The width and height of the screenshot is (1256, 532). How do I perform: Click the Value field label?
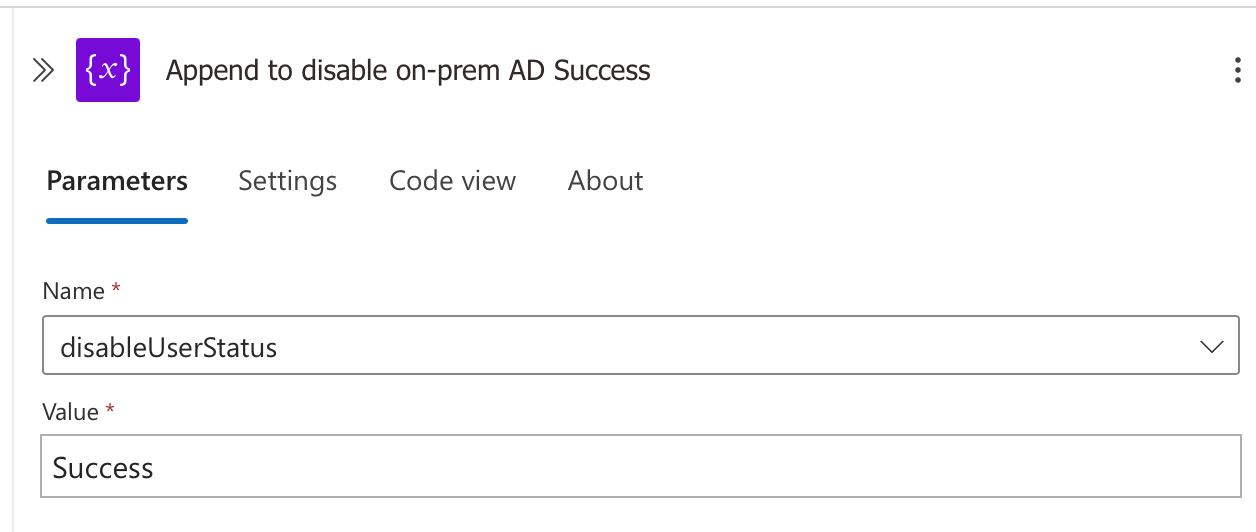(x=70, y=412)
